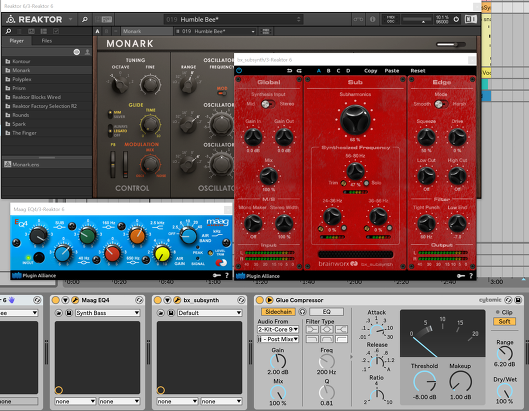Image resolution: width=529 pixels, height=411 pixels.
Task: Toggle Monark oscillator MOD switch
Action: (x=222, y=93)
